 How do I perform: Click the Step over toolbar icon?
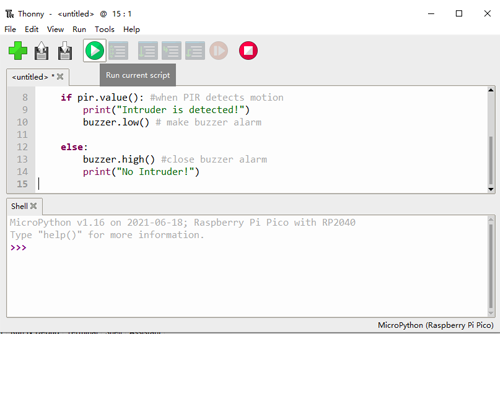148,51
